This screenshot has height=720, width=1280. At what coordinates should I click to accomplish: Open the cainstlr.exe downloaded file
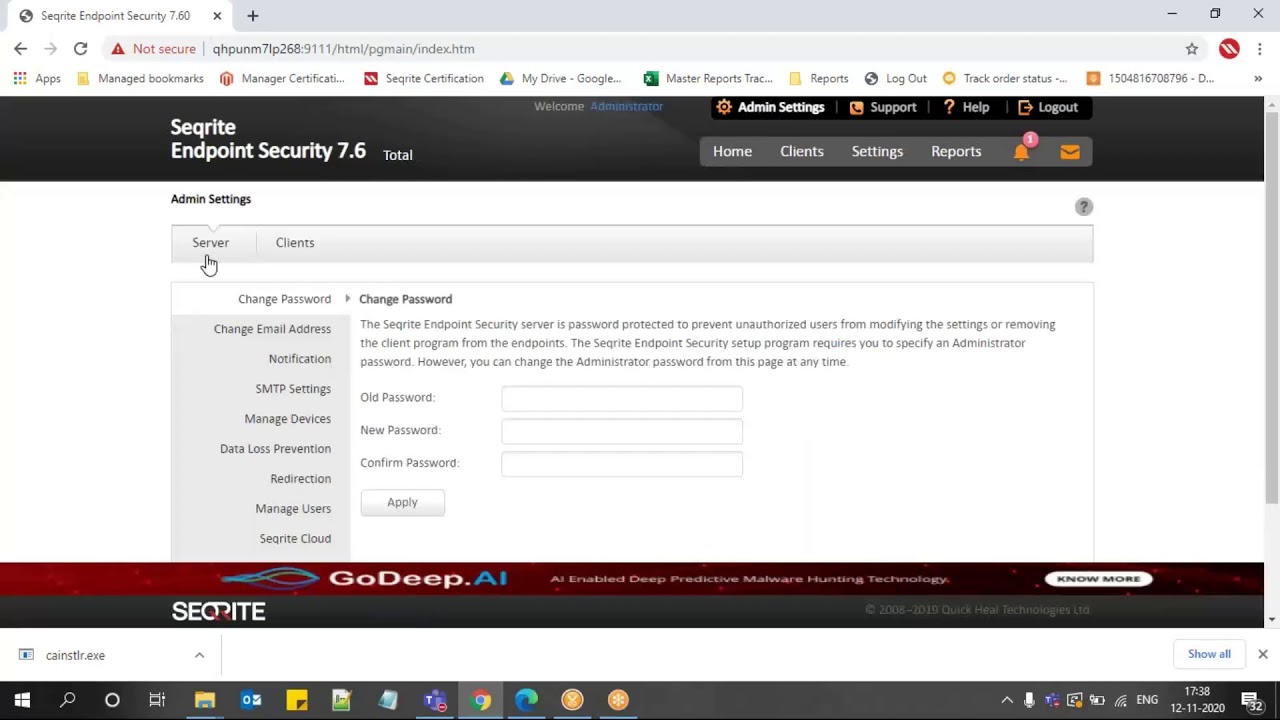click(75, 655)
